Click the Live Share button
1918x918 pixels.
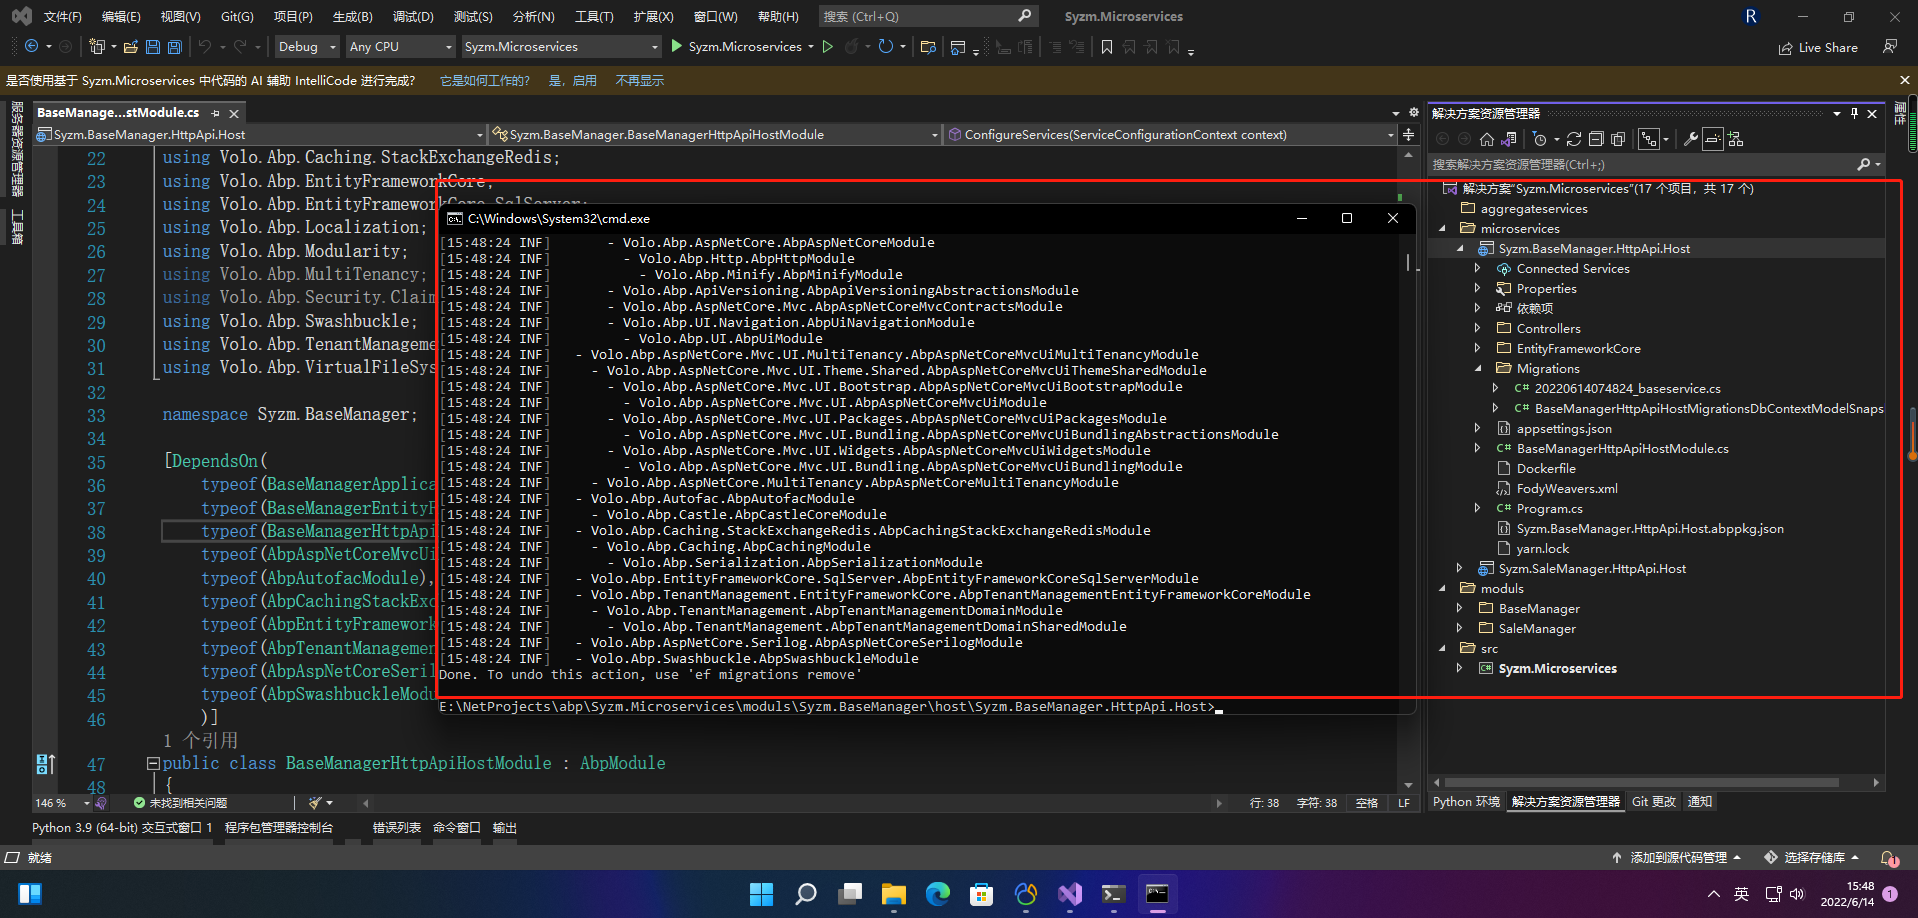[x=1818, y=47]
